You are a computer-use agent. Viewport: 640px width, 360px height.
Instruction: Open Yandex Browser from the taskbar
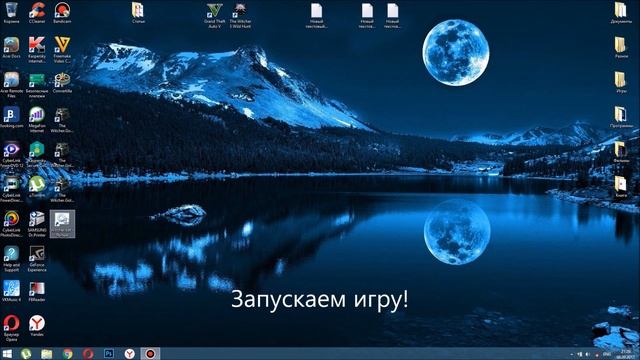tap(129, 354)
